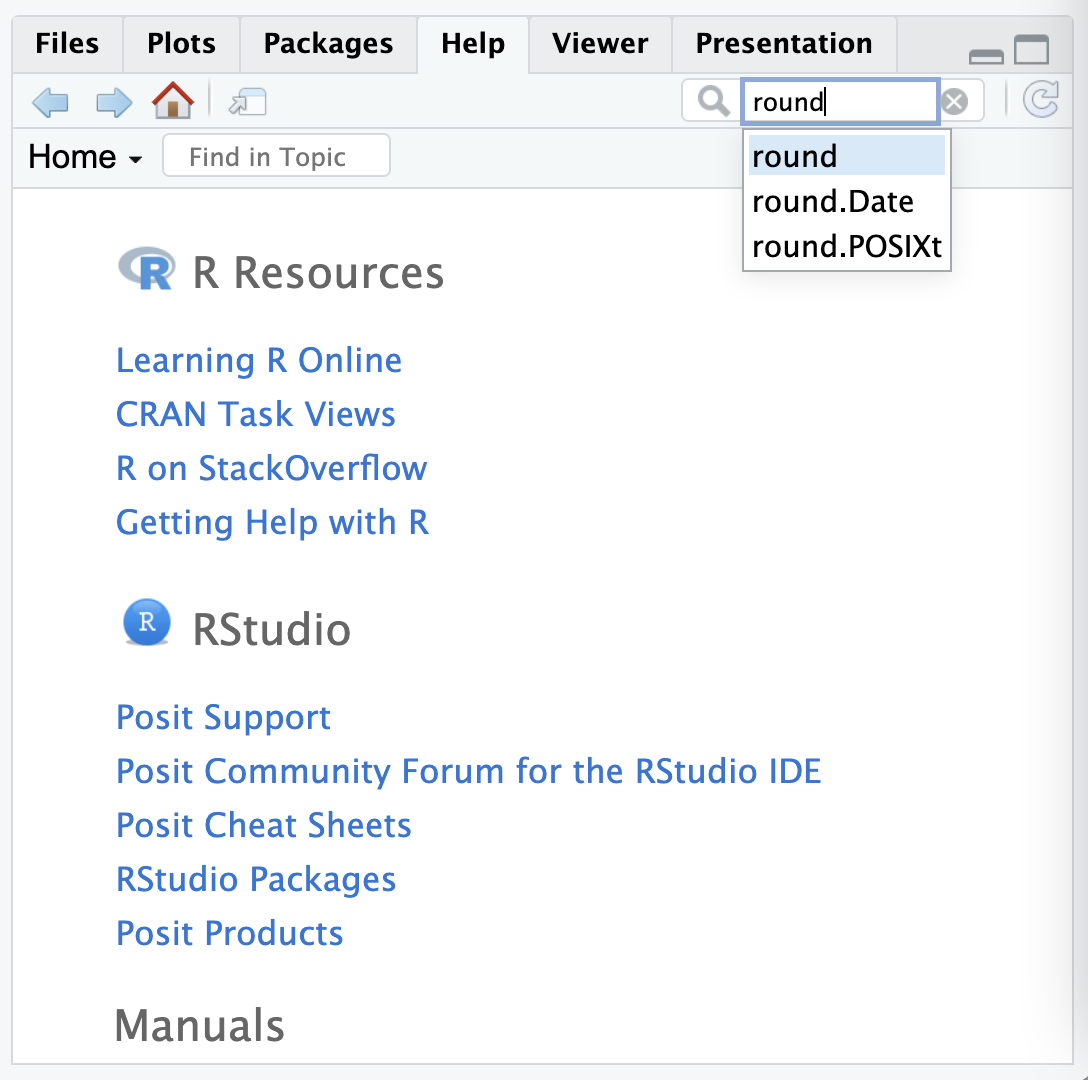
Task: Refresh the help topic
Action: click(x=1040, y=99)
